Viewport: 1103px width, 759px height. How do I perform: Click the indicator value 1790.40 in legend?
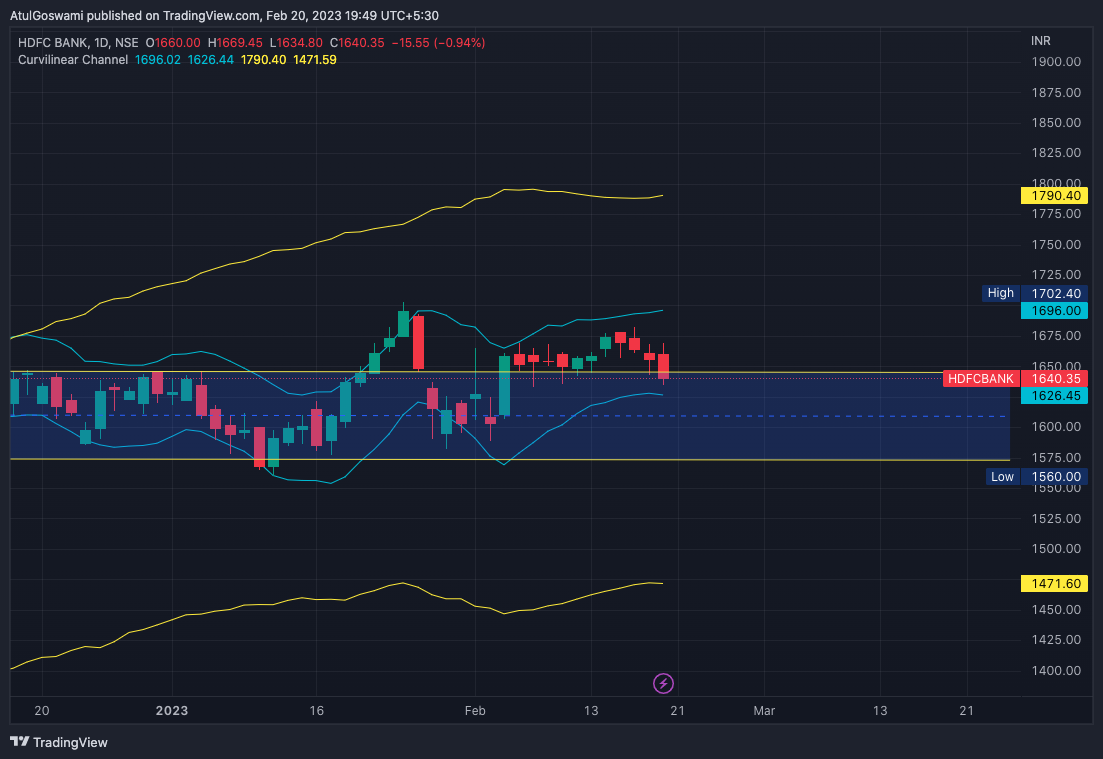[x=263, y=60]
